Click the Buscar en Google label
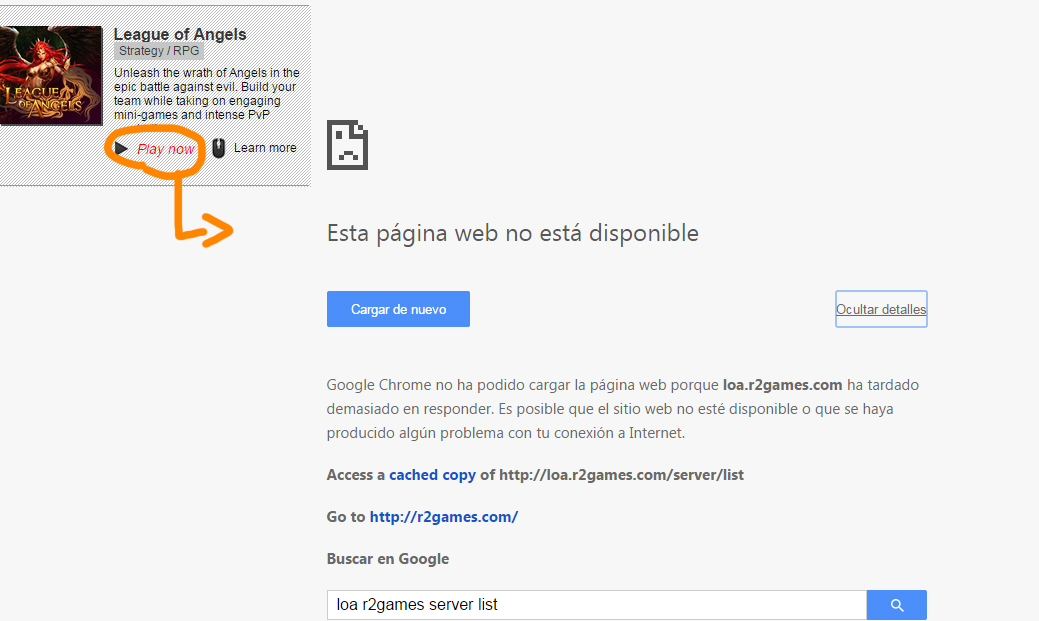 point(387,559)
